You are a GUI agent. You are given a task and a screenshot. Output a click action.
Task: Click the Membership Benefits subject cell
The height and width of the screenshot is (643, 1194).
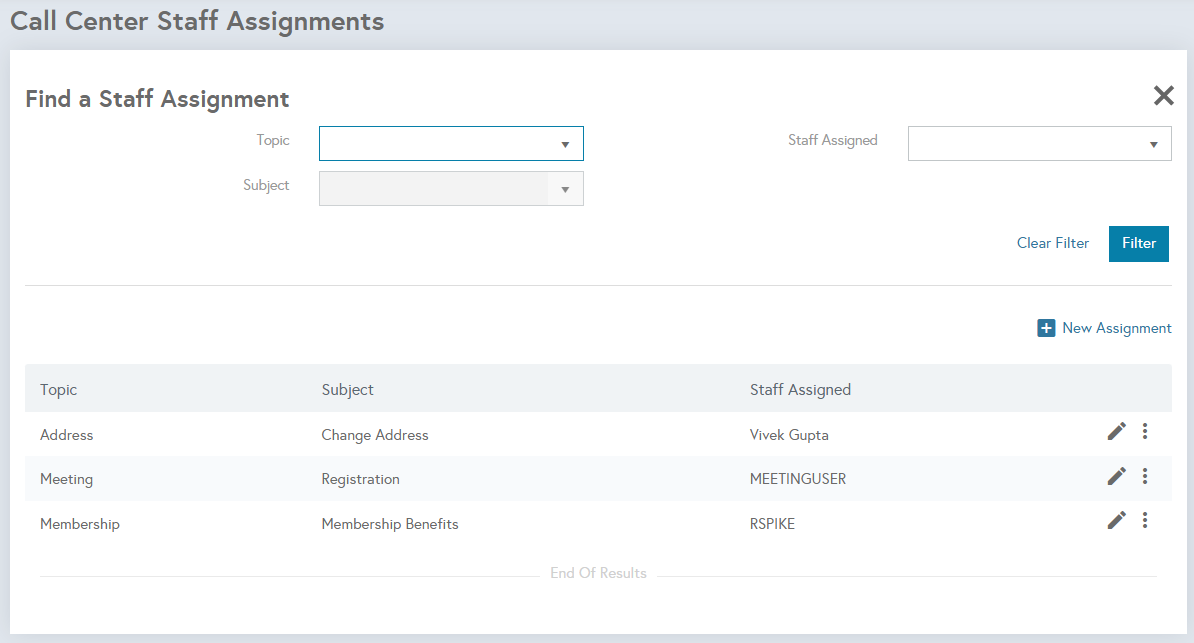[x=390, y=524]
